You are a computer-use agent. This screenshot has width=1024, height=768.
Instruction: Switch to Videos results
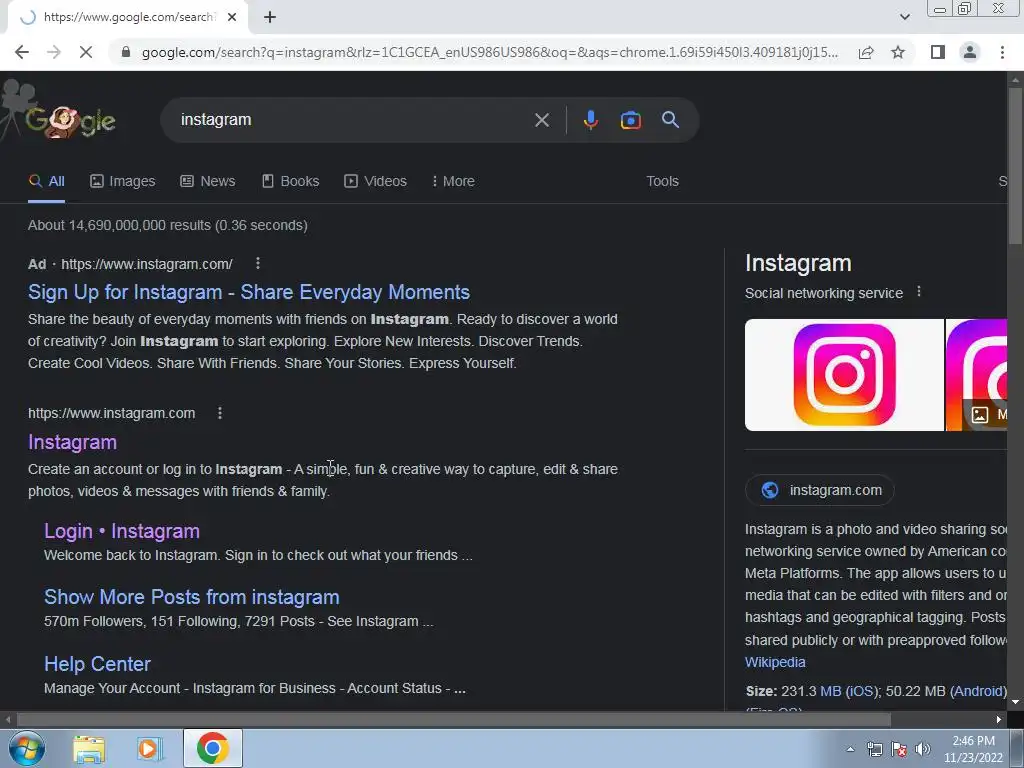376,182
